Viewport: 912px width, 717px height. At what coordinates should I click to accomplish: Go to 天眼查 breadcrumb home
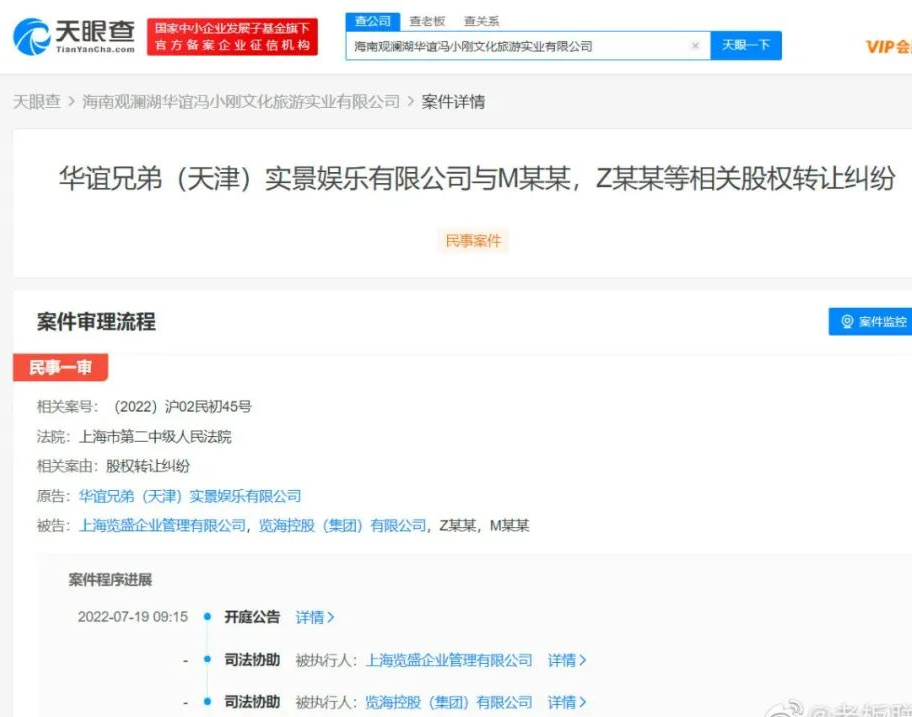click(x=37, y=101)
